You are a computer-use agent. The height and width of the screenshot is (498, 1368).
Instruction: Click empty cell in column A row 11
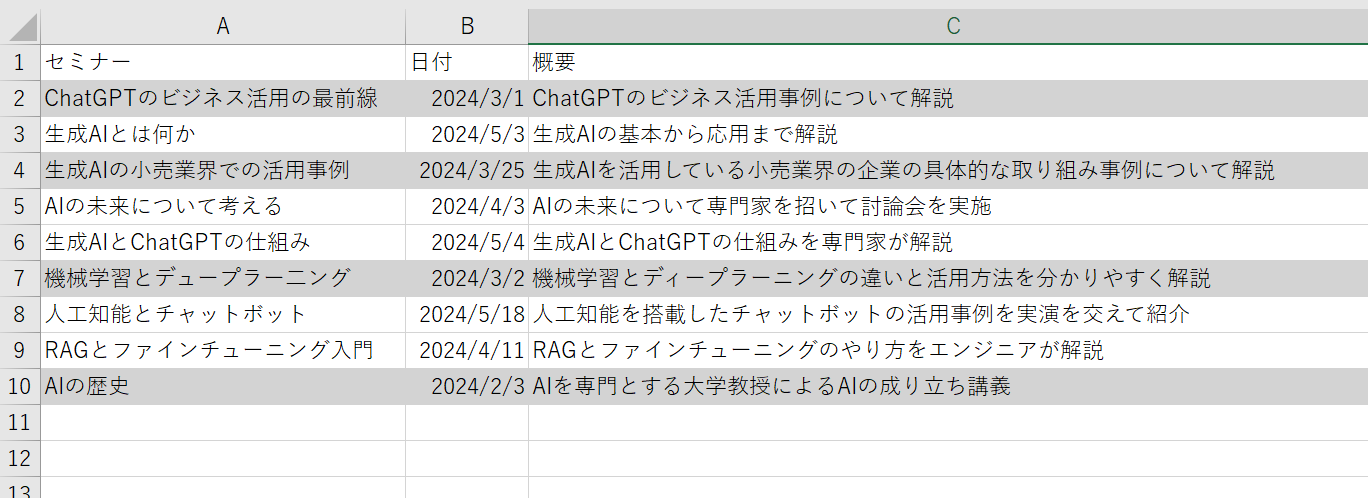tap(223, 422)
